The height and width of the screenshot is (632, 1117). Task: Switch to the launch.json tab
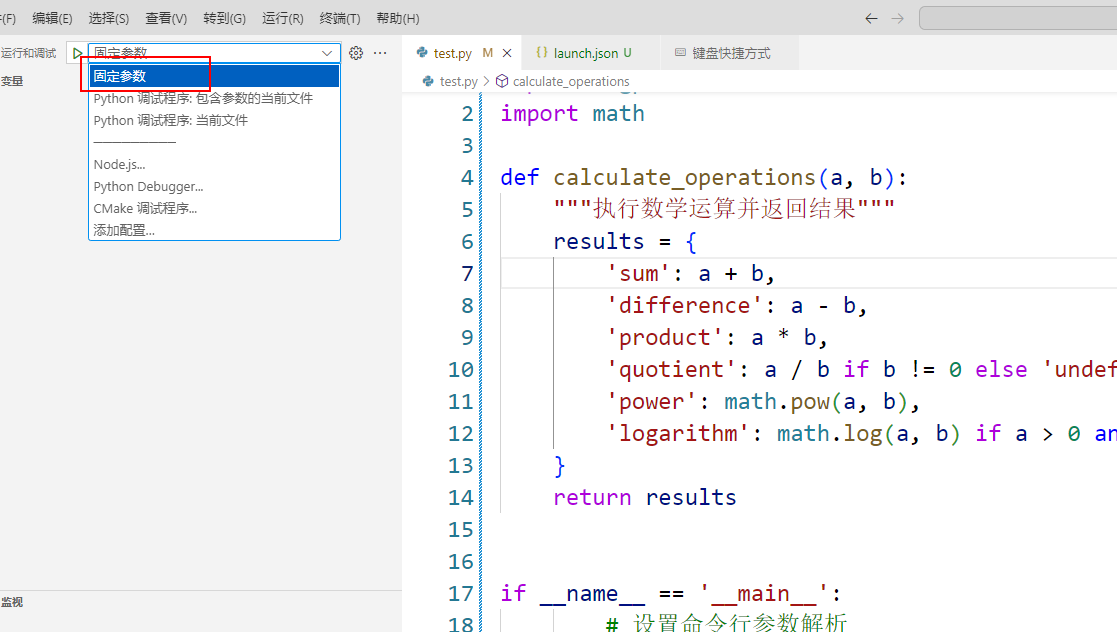591,53
